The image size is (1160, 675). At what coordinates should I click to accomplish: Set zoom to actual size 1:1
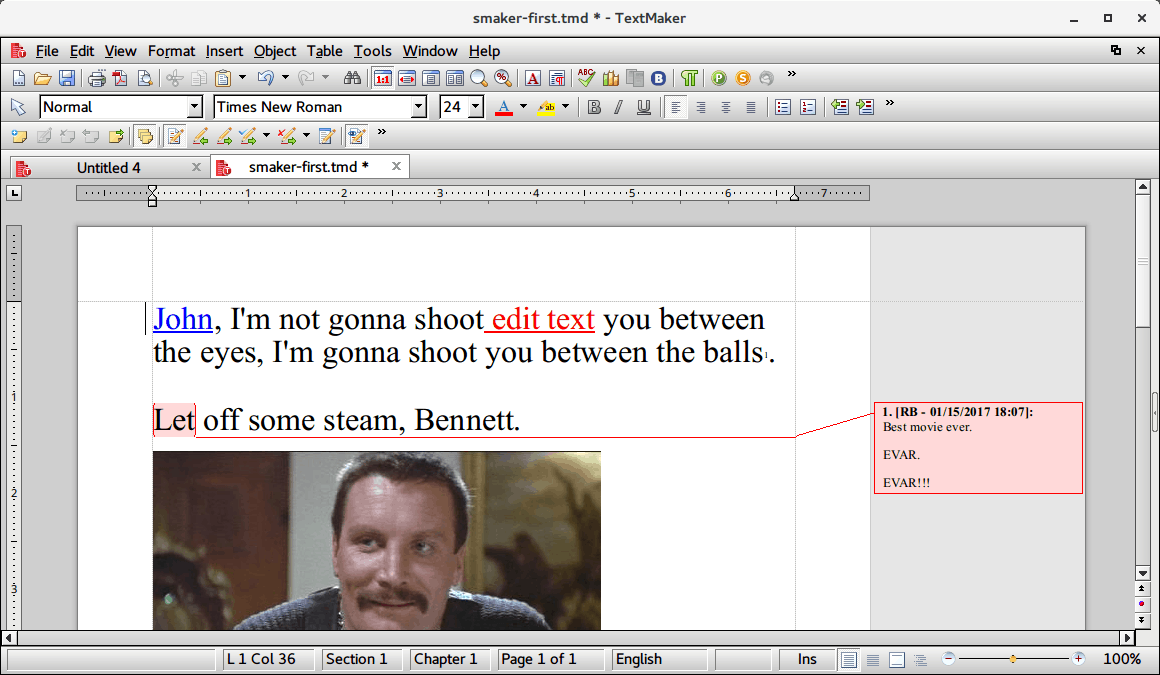(382, 78)
